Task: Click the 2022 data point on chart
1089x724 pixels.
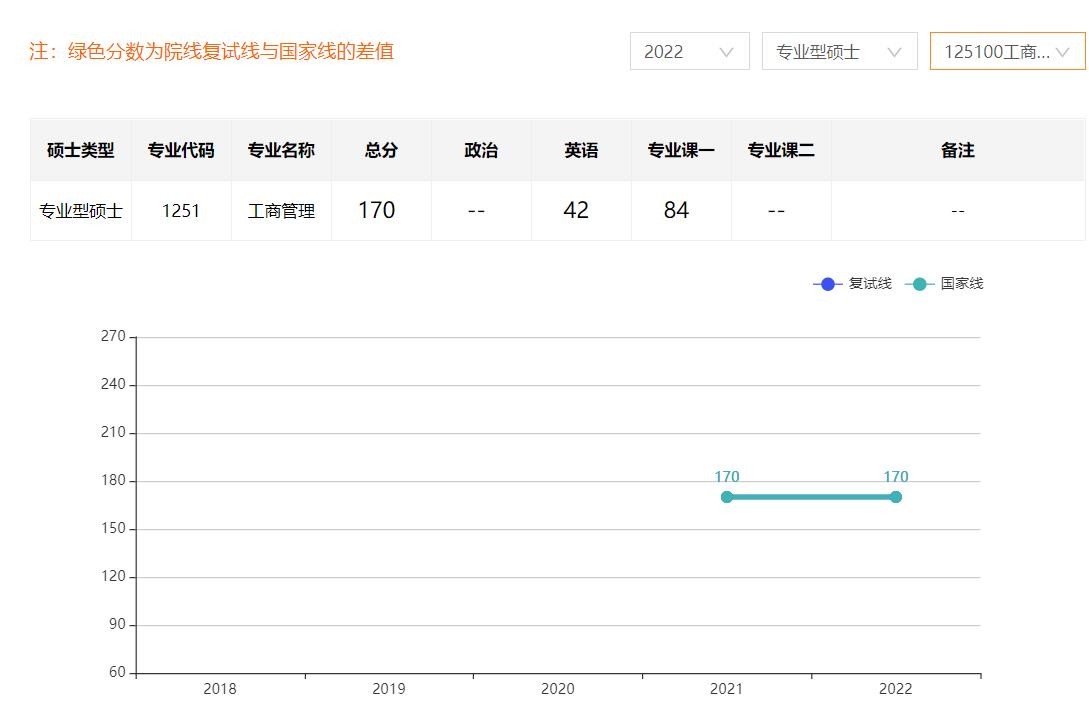Action: [896, 497]
